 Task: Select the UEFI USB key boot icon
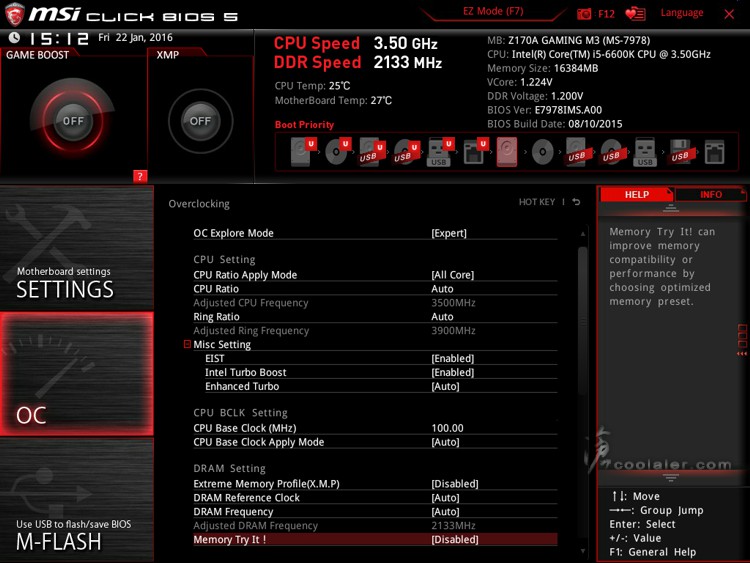click(x=441, y=152)
